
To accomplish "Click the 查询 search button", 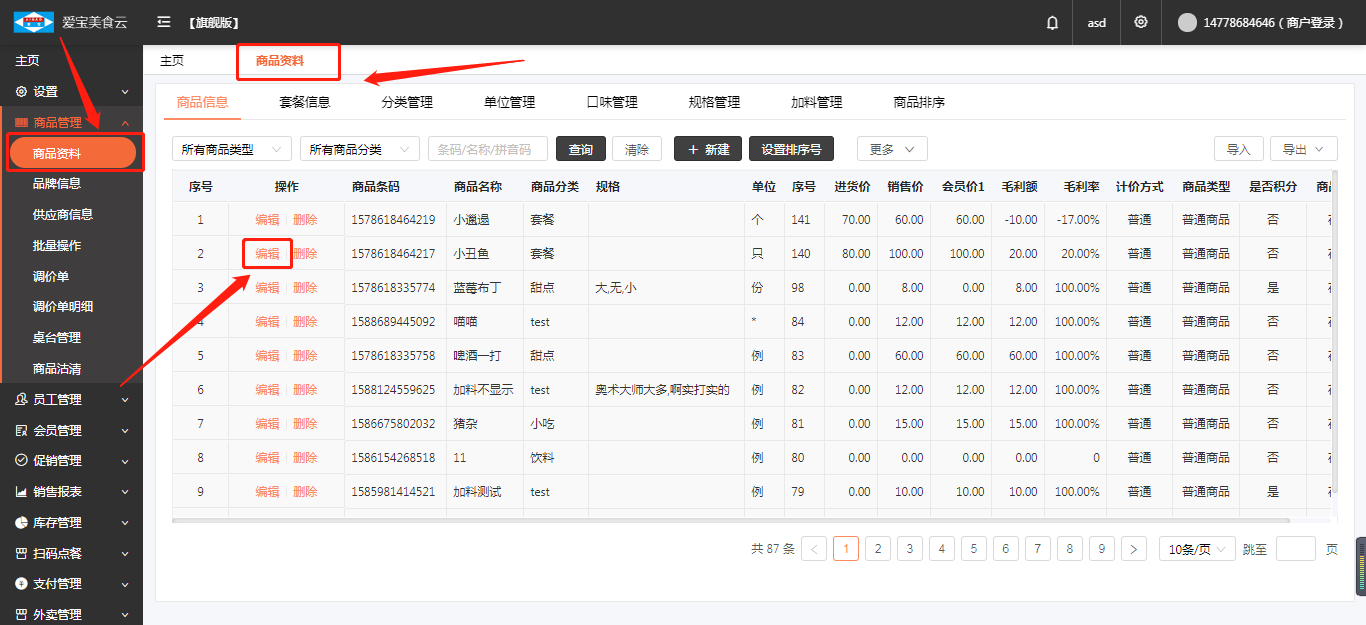I will [x=580, y=149].
